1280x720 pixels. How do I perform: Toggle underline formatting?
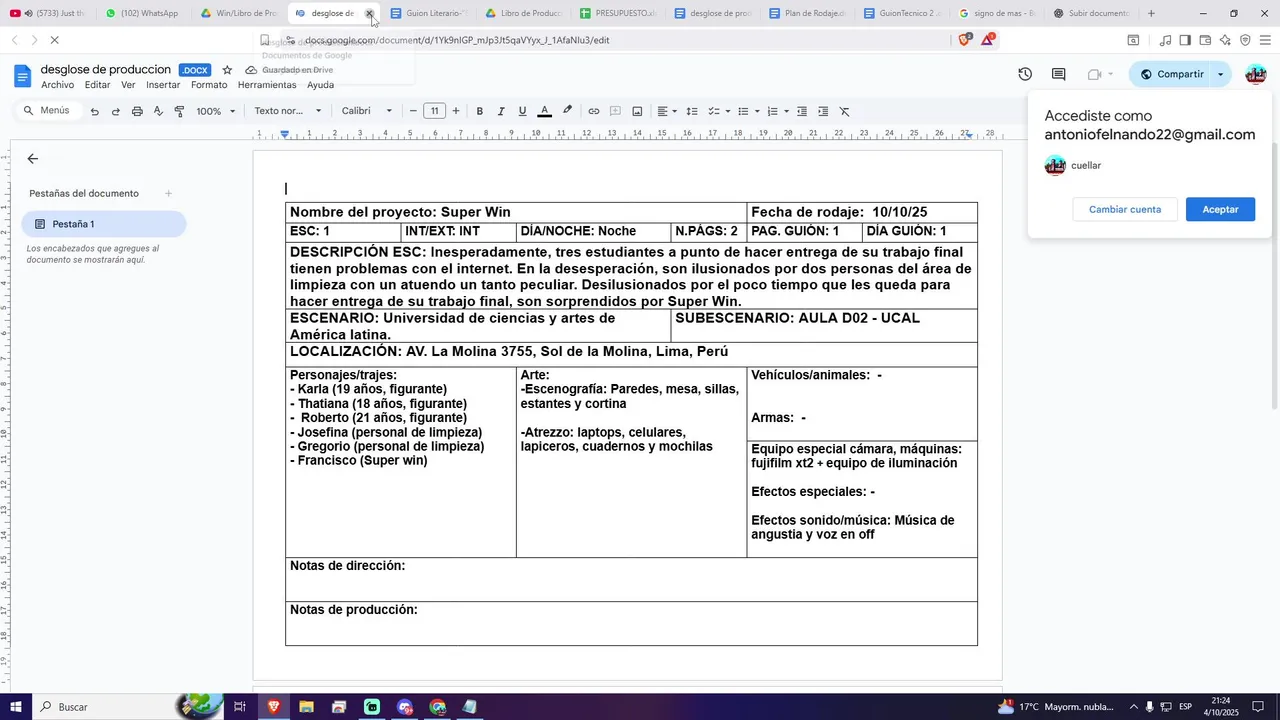pos(522,111)
